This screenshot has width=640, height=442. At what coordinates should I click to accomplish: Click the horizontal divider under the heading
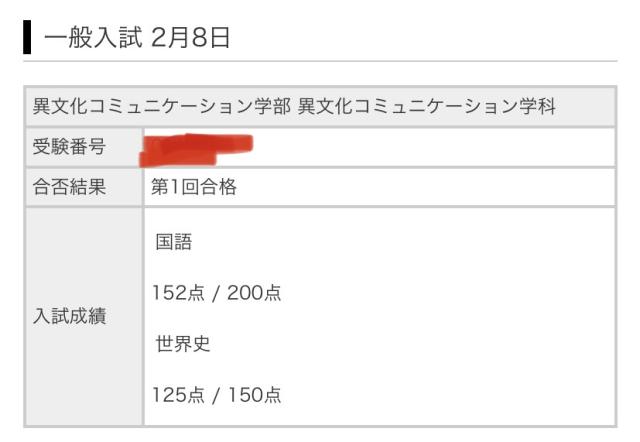tap(320, 62)
